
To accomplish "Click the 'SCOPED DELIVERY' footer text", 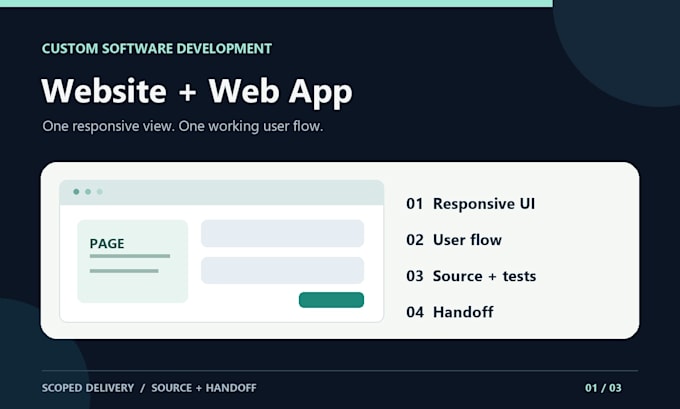I will tap(88, 388).
